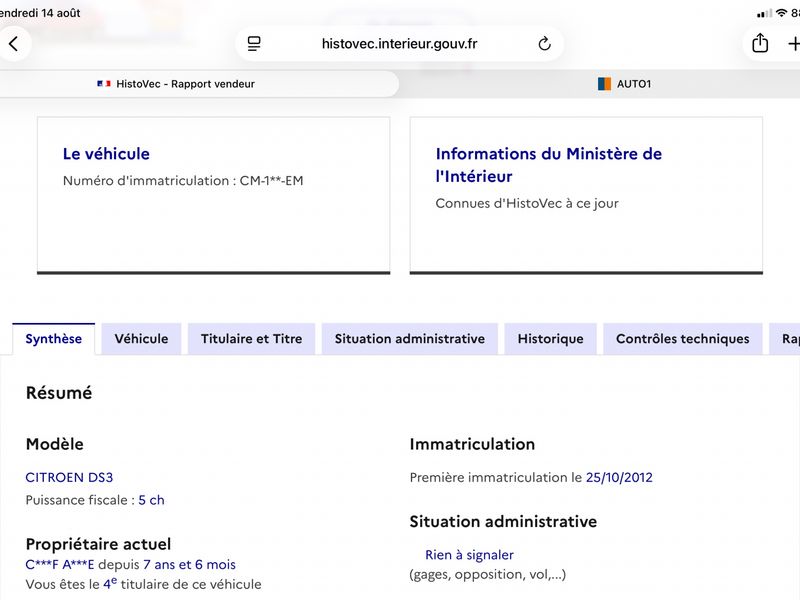Click the Rien à signaler status

tap(469, 555)
